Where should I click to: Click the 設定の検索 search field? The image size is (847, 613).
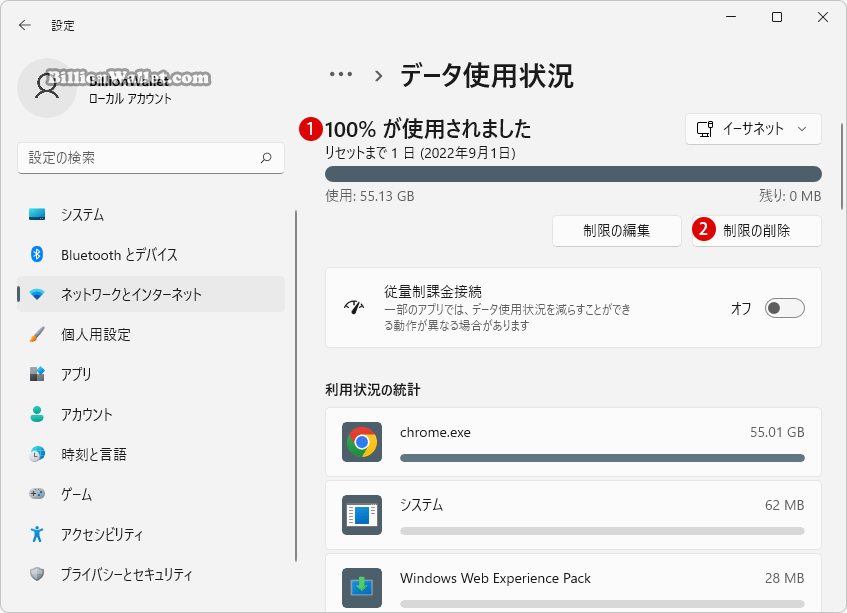pyautogui.click(x=151, y=158)
